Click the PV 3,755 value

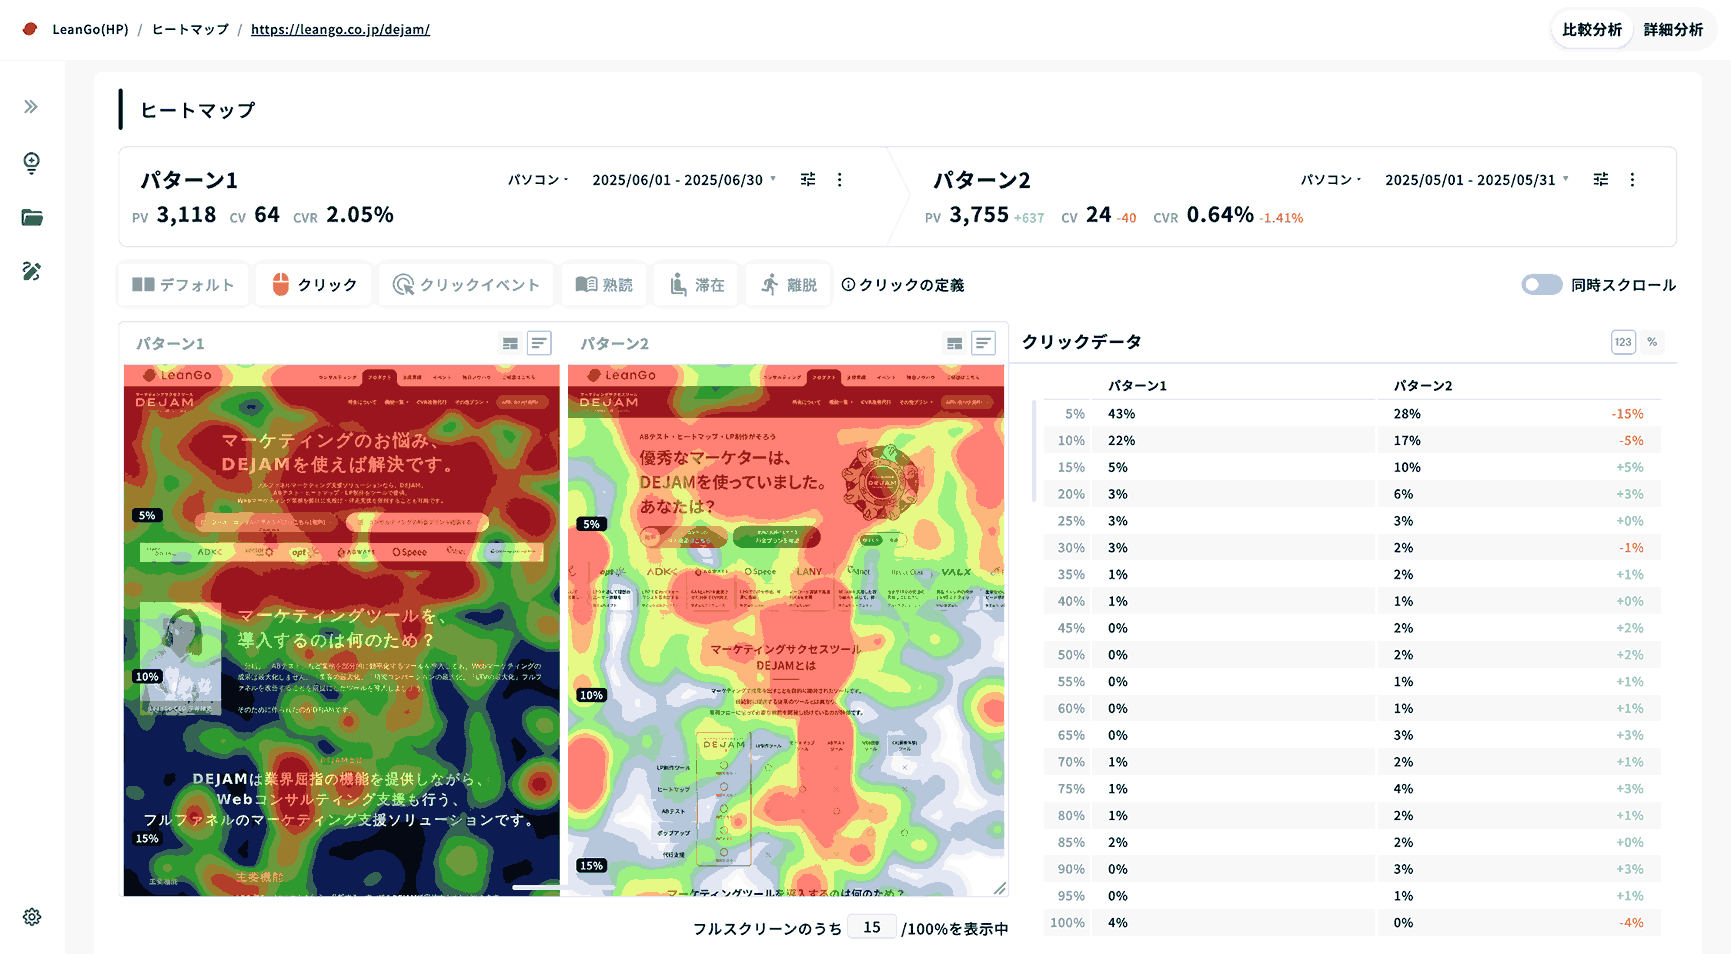coord(979,215)
